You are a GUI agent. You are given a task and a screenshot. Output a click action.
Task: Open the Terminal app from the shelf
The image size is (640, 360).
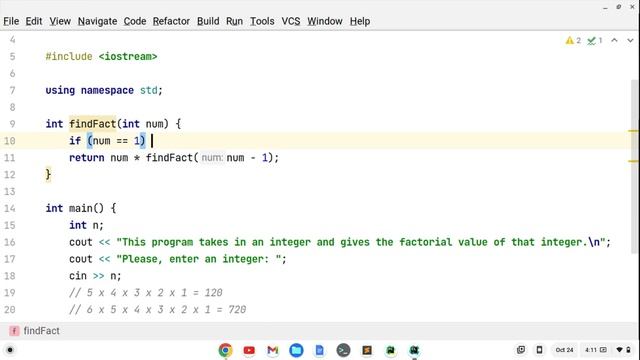point(343,350)
